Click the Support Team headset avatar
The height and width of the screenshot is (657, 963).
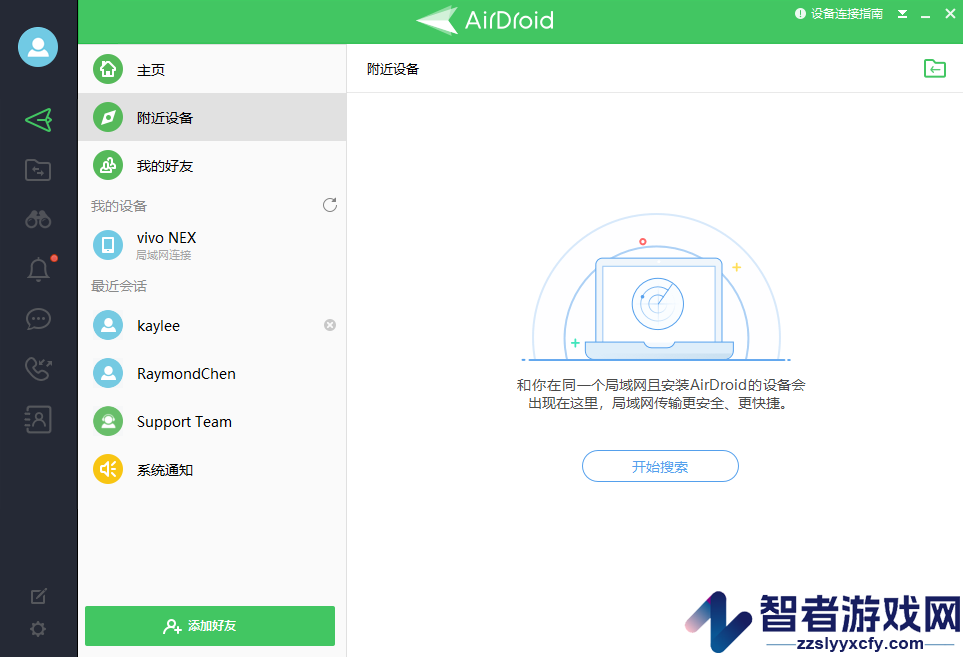coord(108,421)
